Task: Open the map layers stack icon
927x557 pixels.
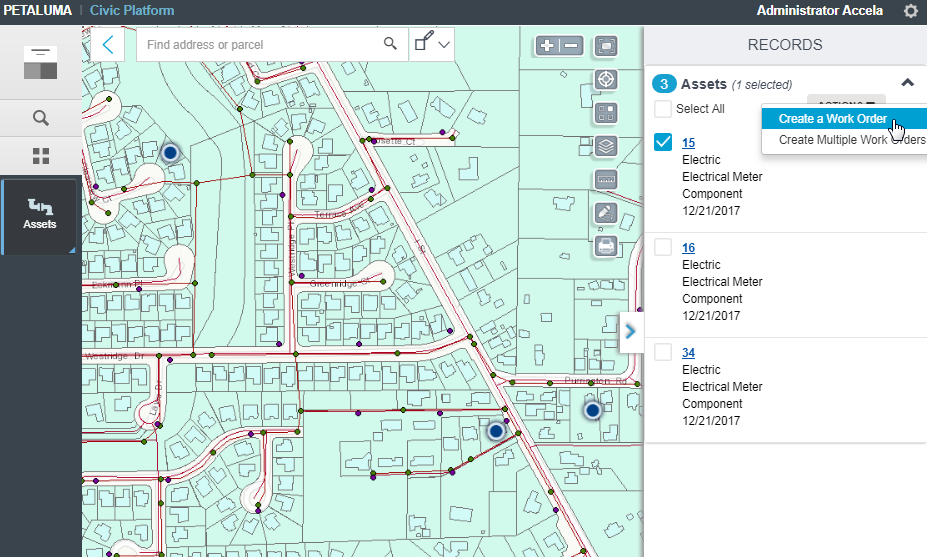Action: point(605,146)
